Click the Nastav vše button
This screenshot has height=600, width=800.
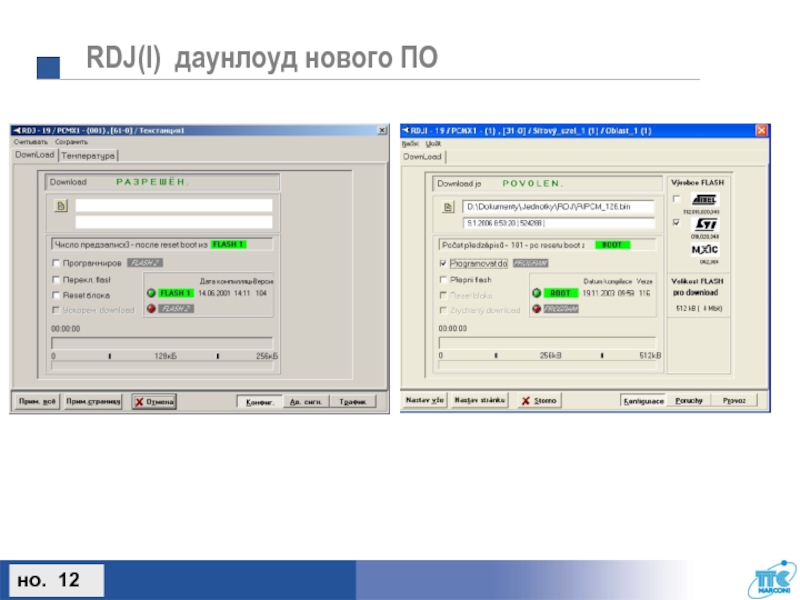pos(424,400)
